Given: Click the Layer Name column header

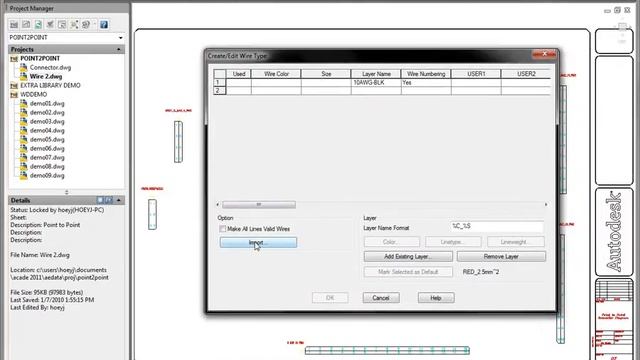Looking at the screenshot, I should [376, 74].
